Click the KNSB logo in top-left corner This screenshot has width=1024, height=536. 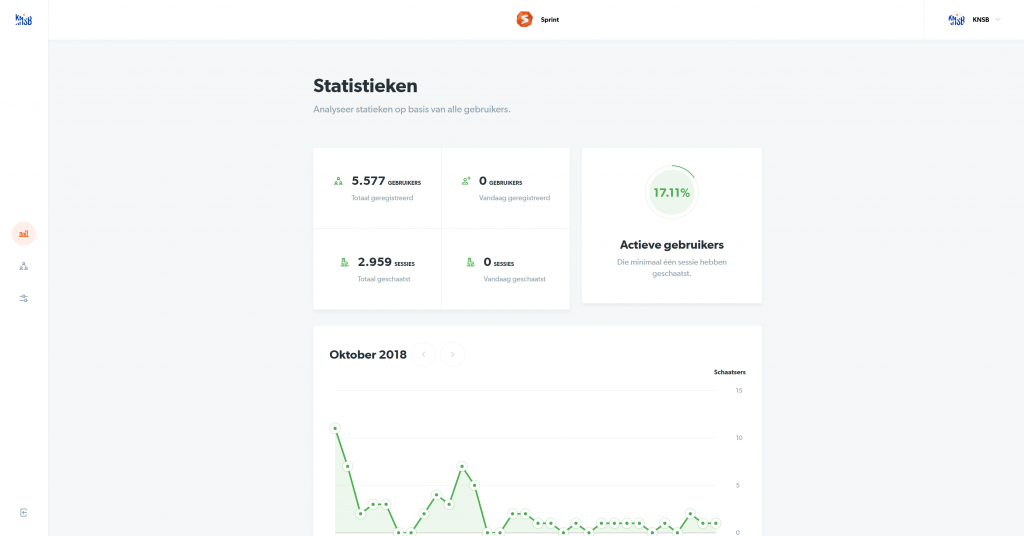click(x=23, y=19)
